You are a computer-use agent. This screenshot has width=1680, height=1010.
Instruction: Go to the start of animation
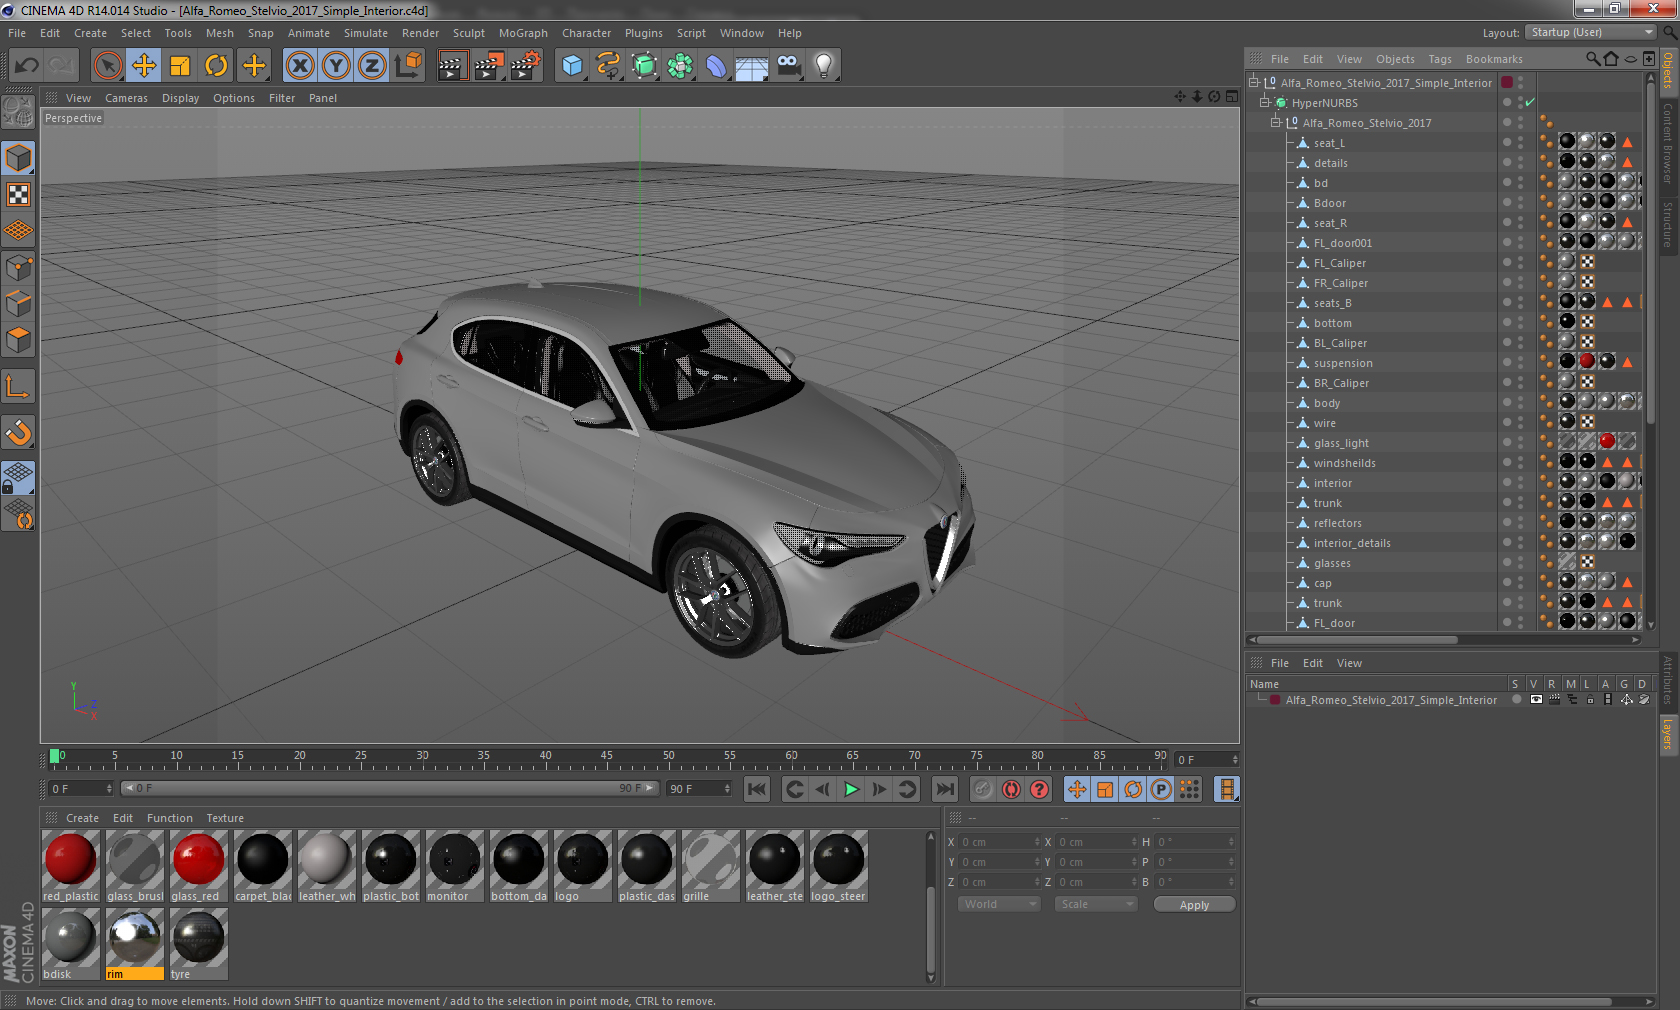click(757, 789)
